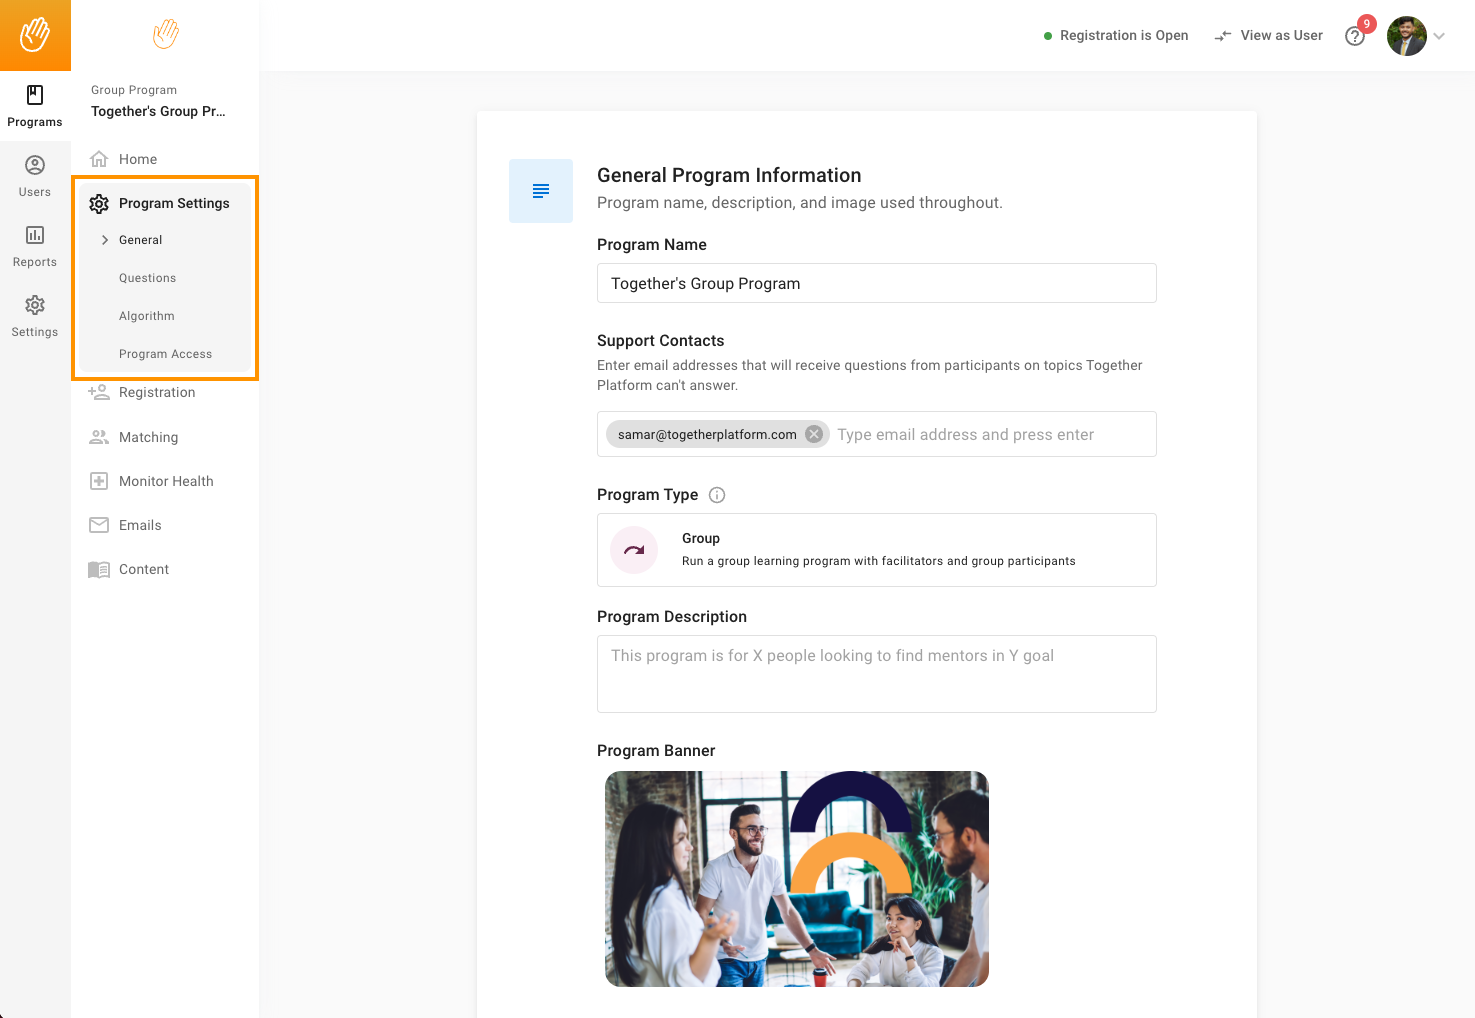The width and height of the screenshot is (1475, 1018).
Task: Click the "Support Contacts" label
Action: [660, 341]
